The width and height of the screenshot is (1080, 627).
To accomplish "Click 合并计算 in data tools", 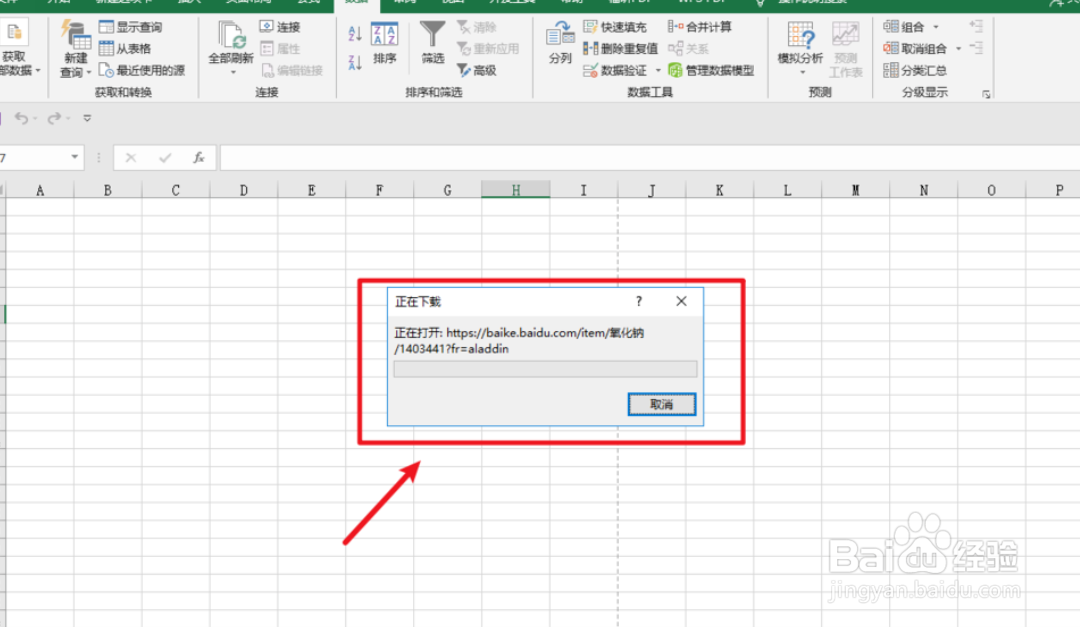I will (x=699, y=28).
